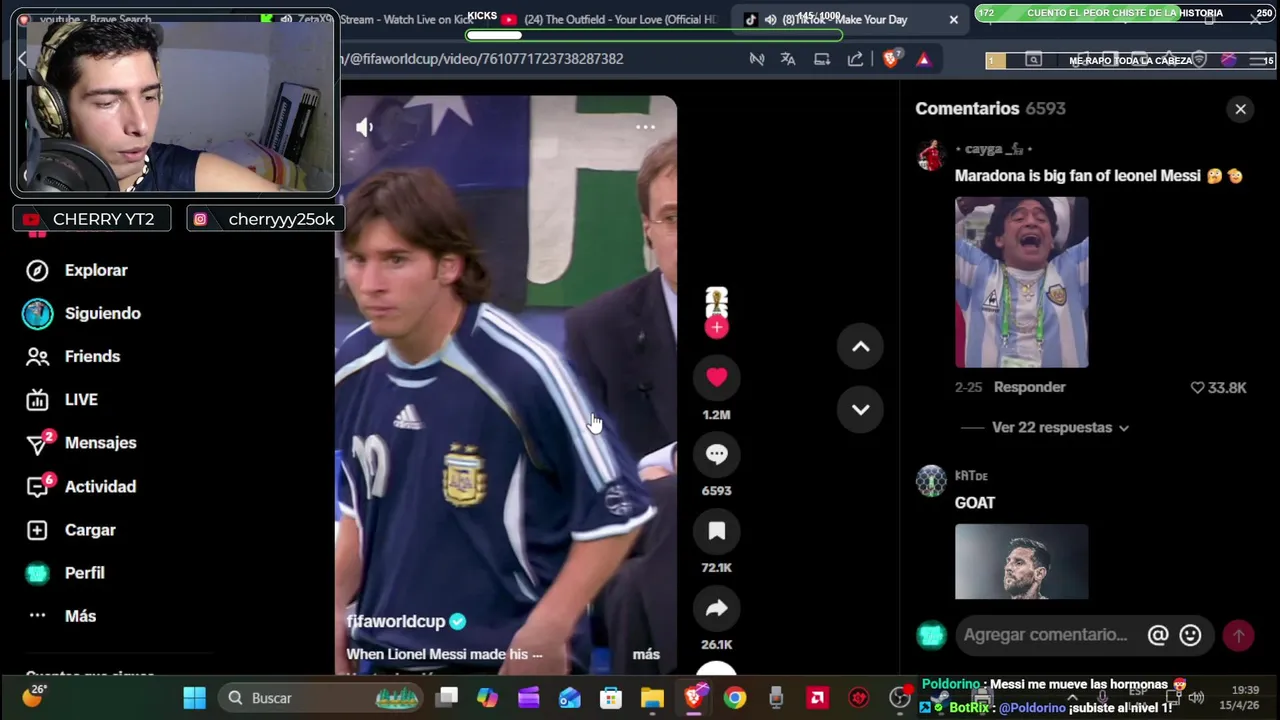
Task: Open the Brave Rewards triangle icon
Action: (923, 59)
